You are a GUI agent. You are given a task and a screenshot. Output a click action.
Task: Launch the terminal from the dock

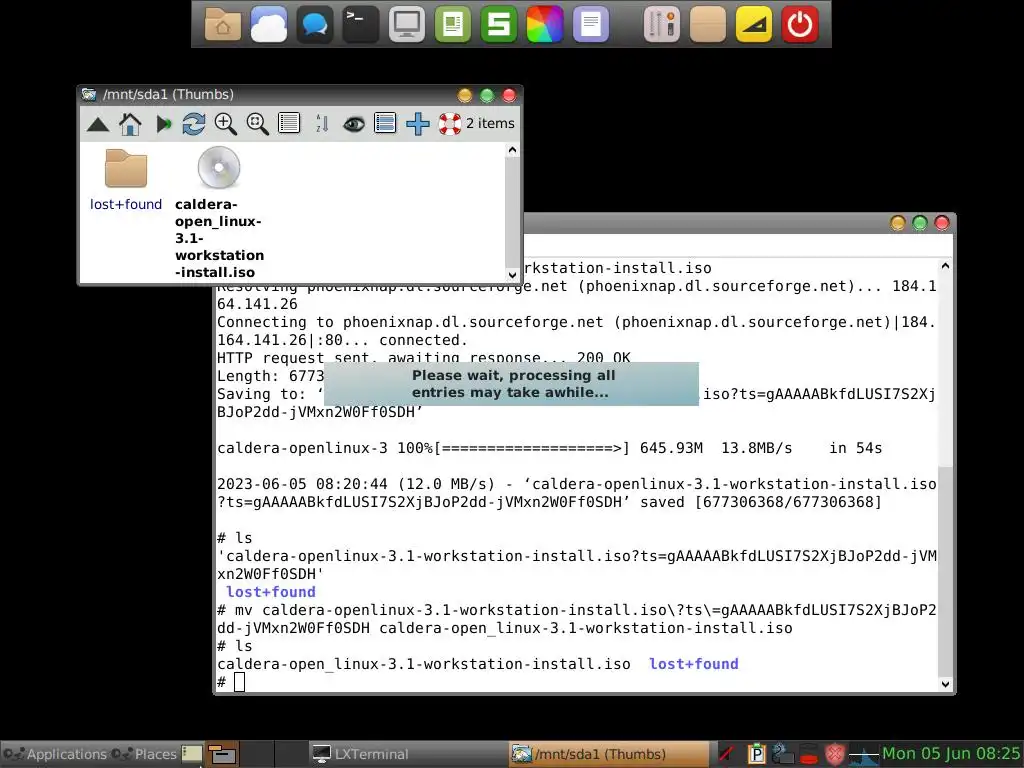[x=360, y=24]
